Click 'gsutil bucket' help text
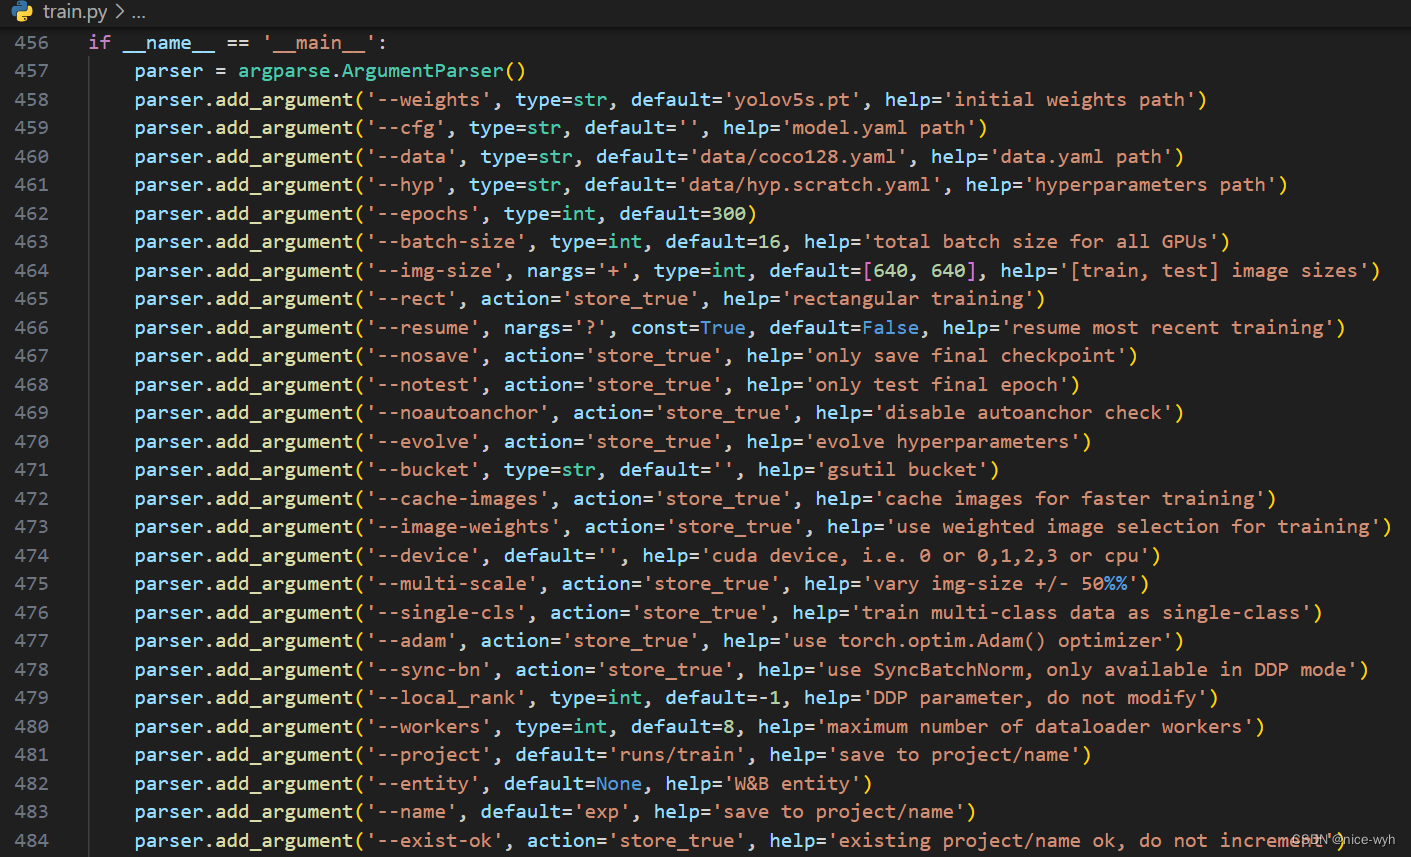1411x857 pixels. tap(902, 470)
